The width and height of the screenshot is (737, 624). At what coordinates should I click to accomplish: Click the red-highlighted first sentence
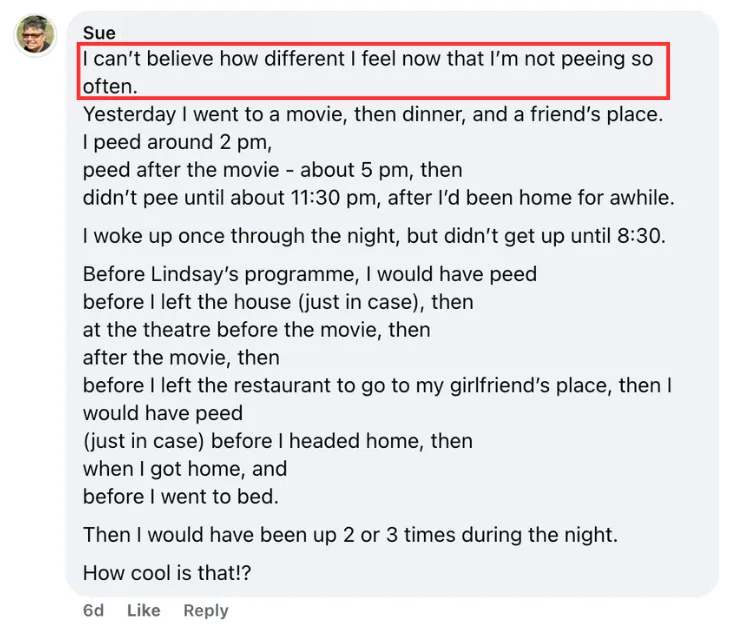click(373, 72)
